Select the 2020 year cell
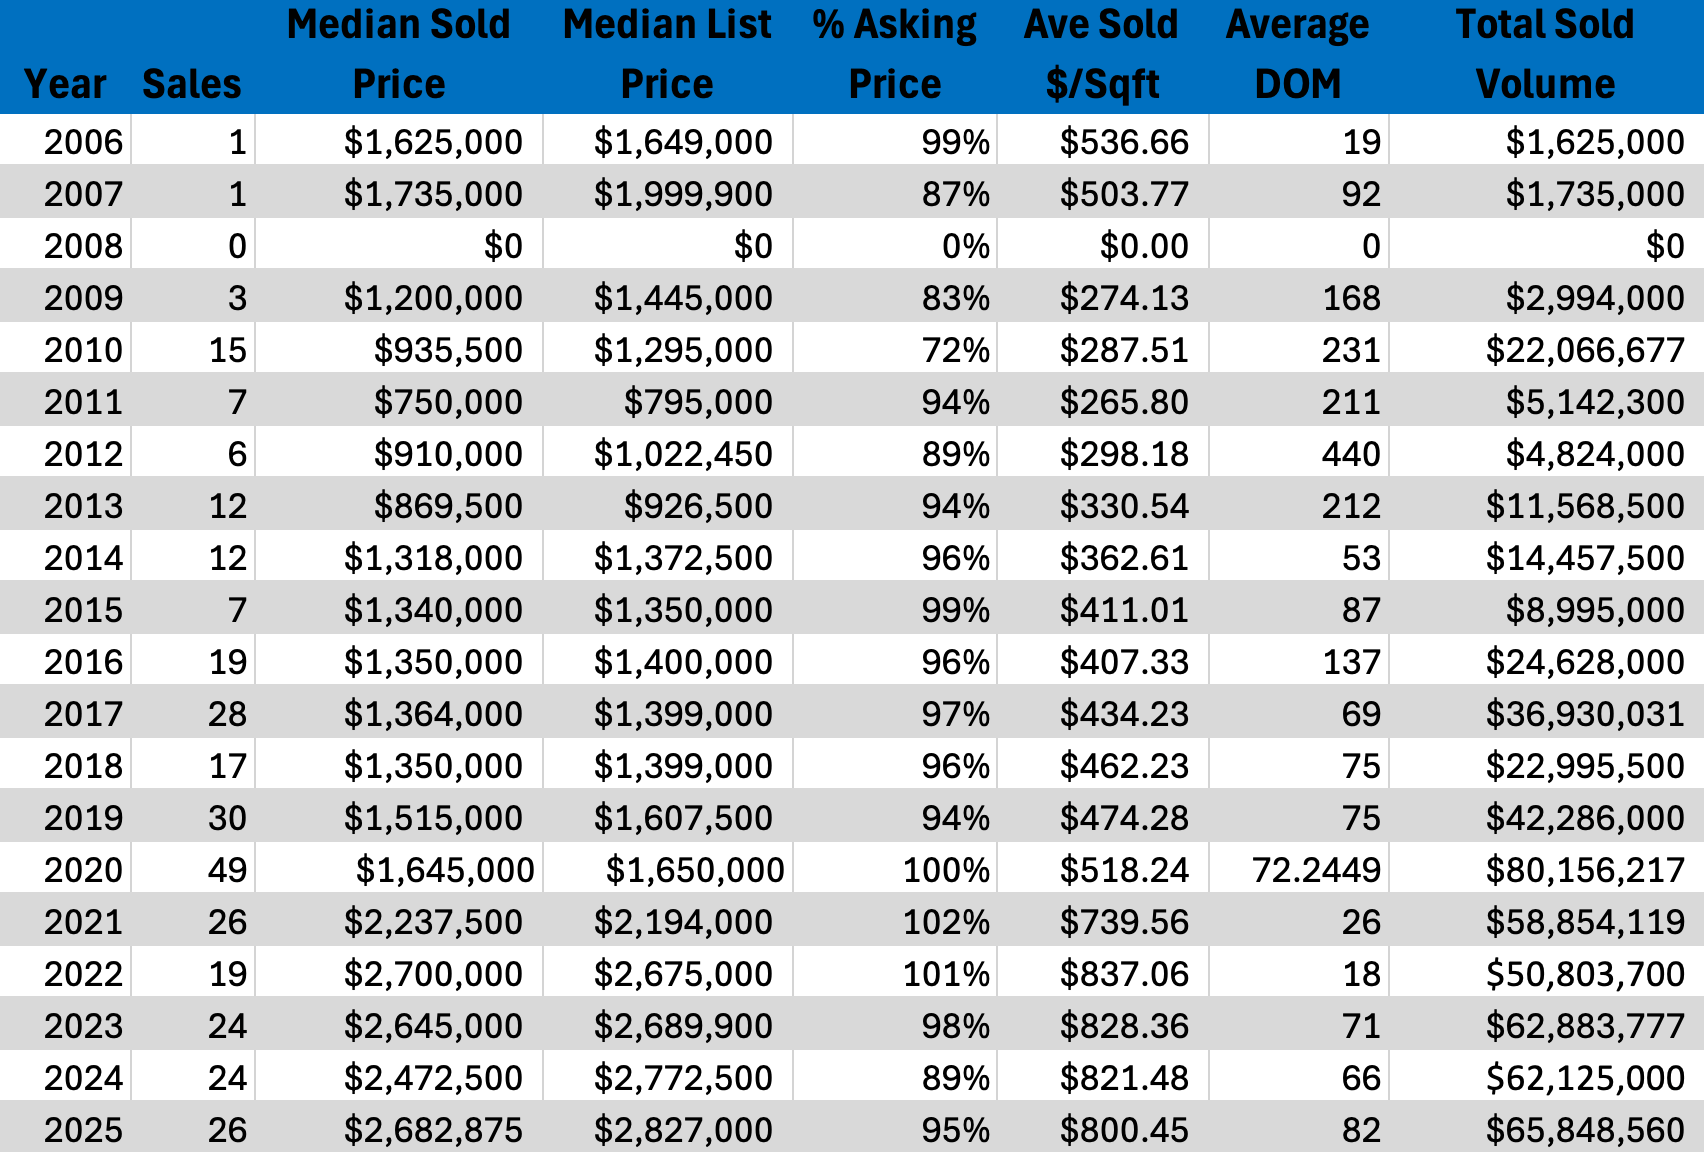 click(83, 870)
